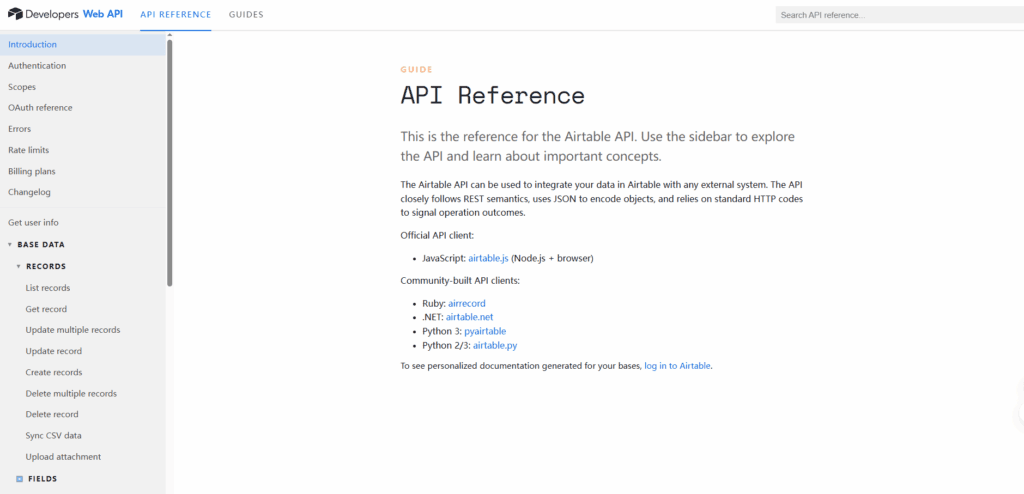
Task: Click the Airtable Developers logo icon
Action: click(15, 14)
